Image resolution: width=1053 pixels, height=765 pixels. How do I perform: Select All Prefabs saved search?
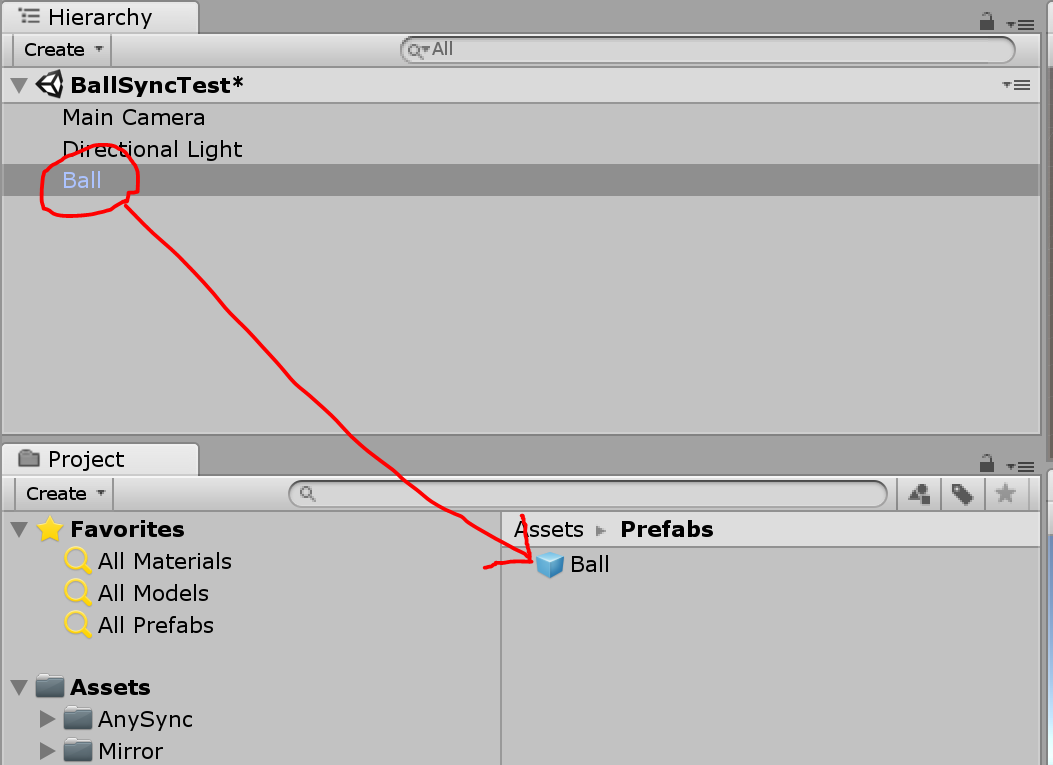point(155,625)
